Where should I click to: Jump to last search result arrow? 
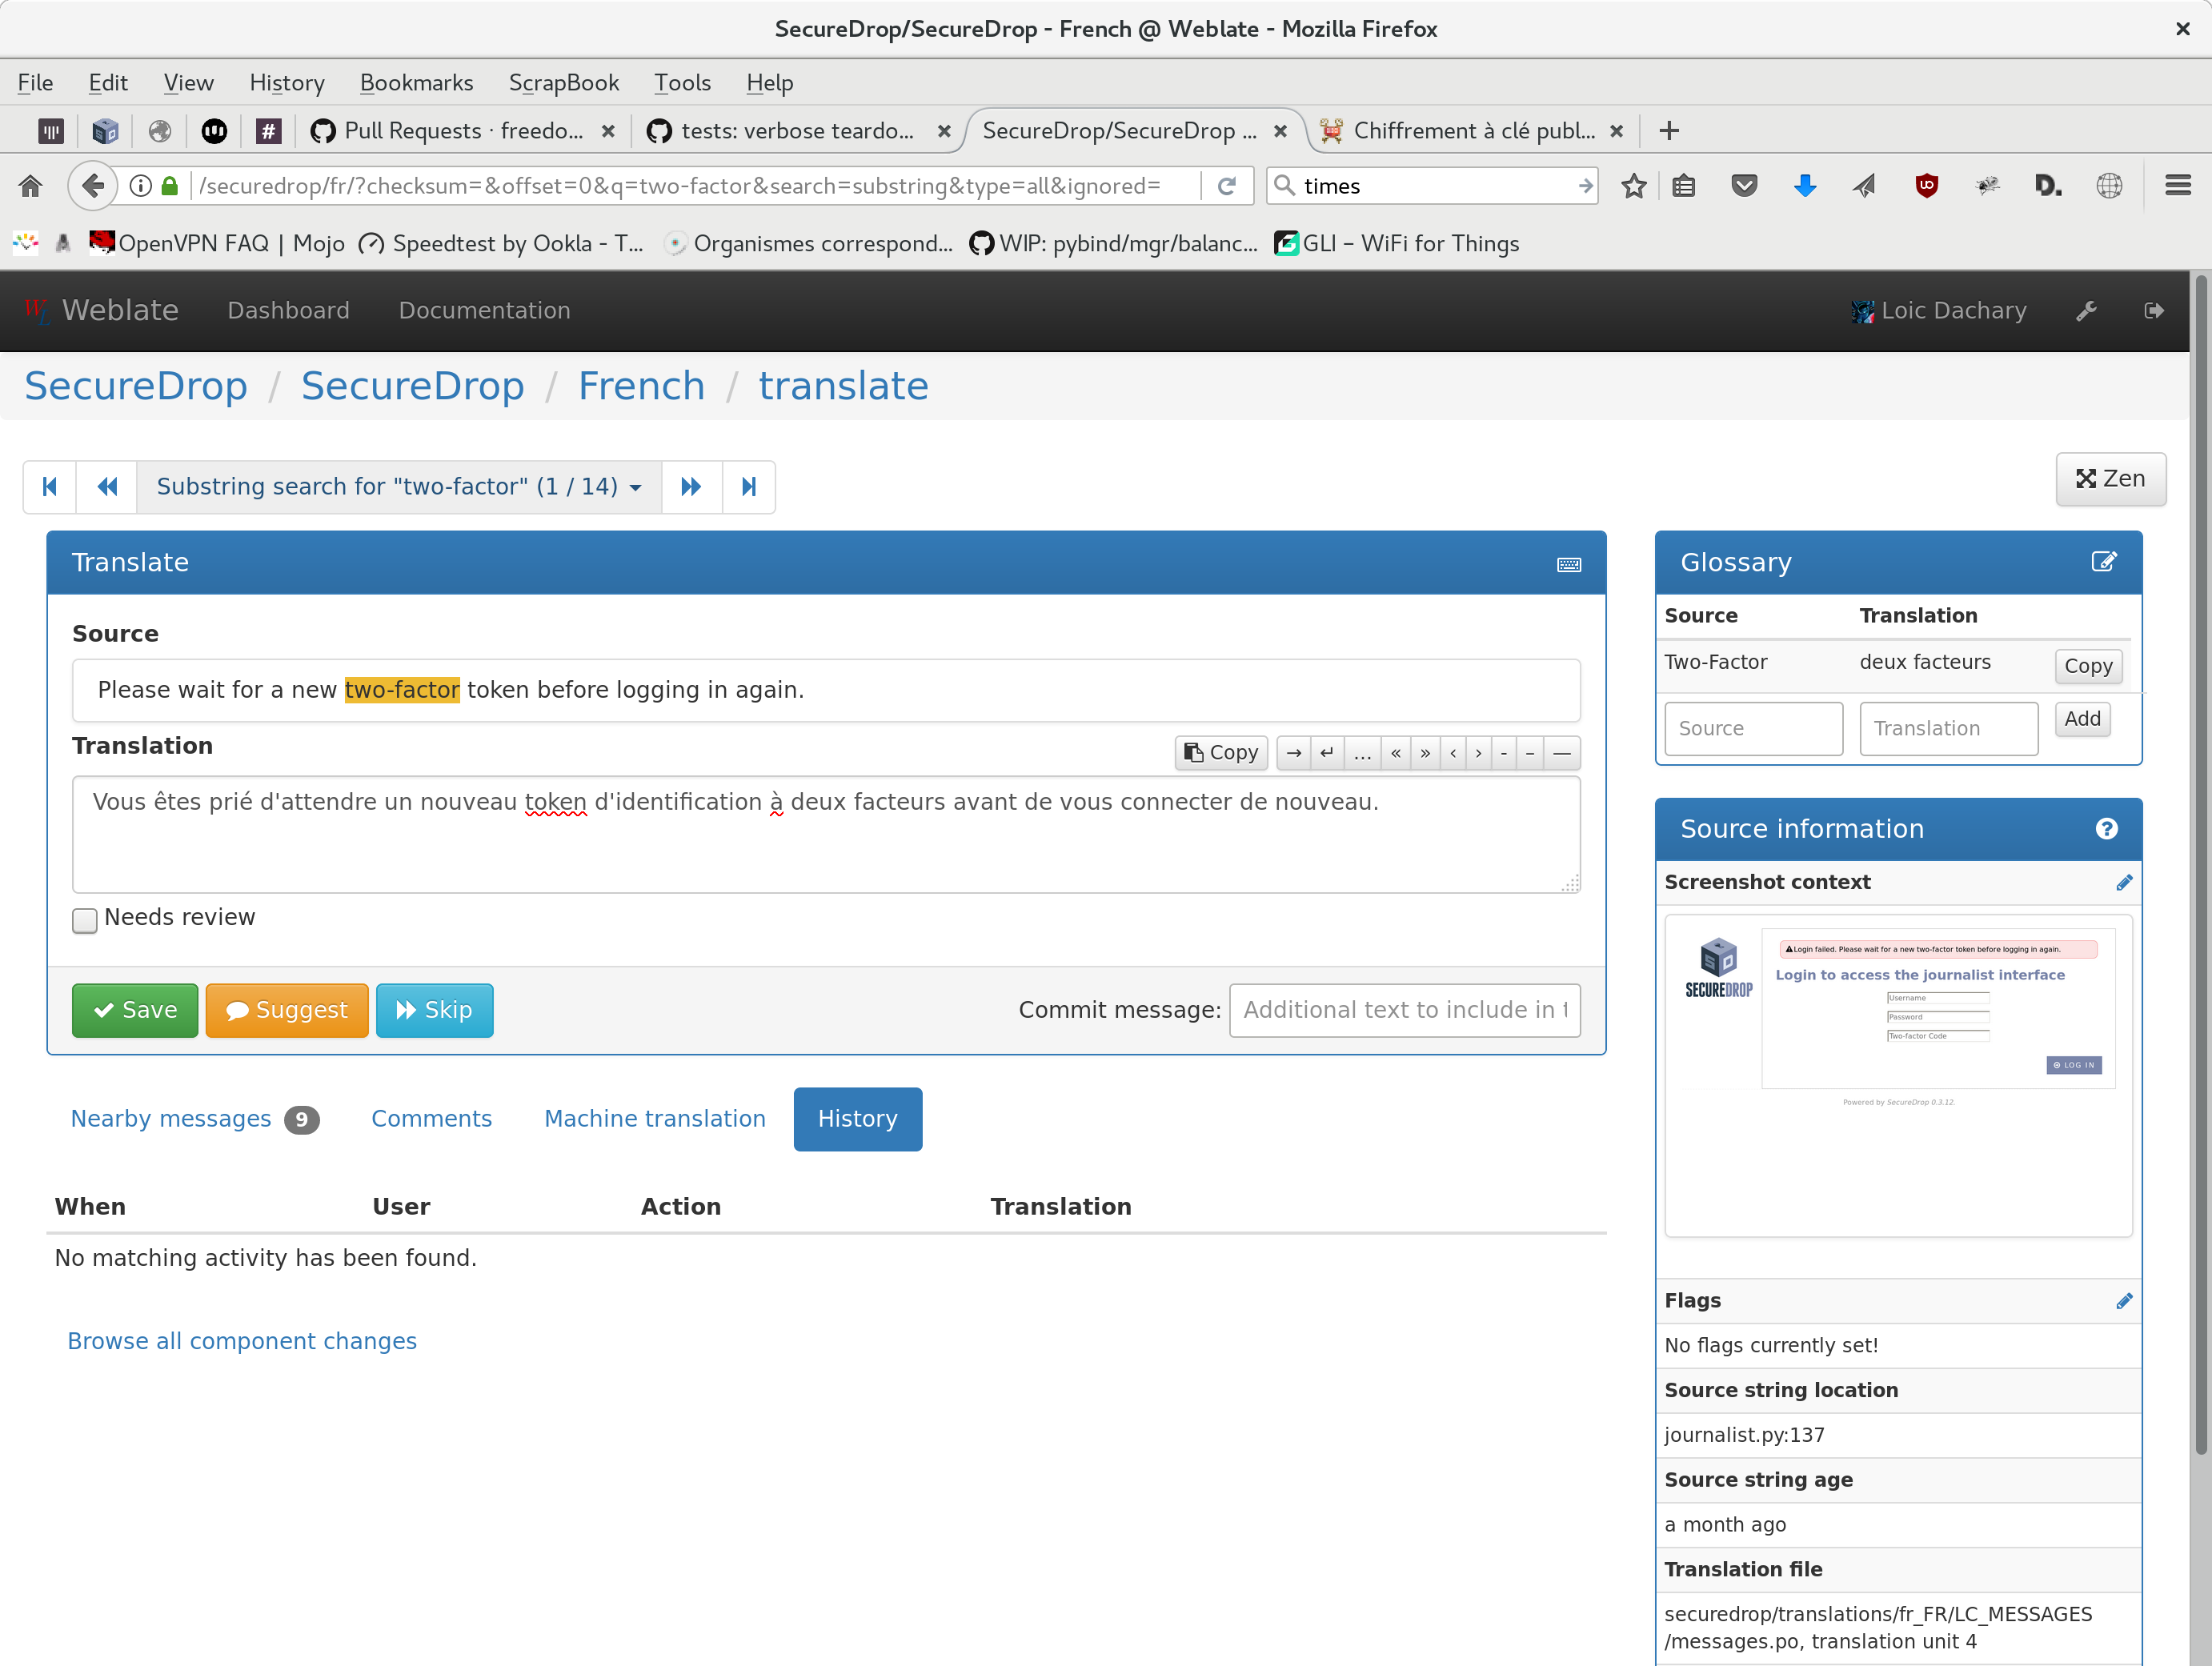(x=749, y=487)
